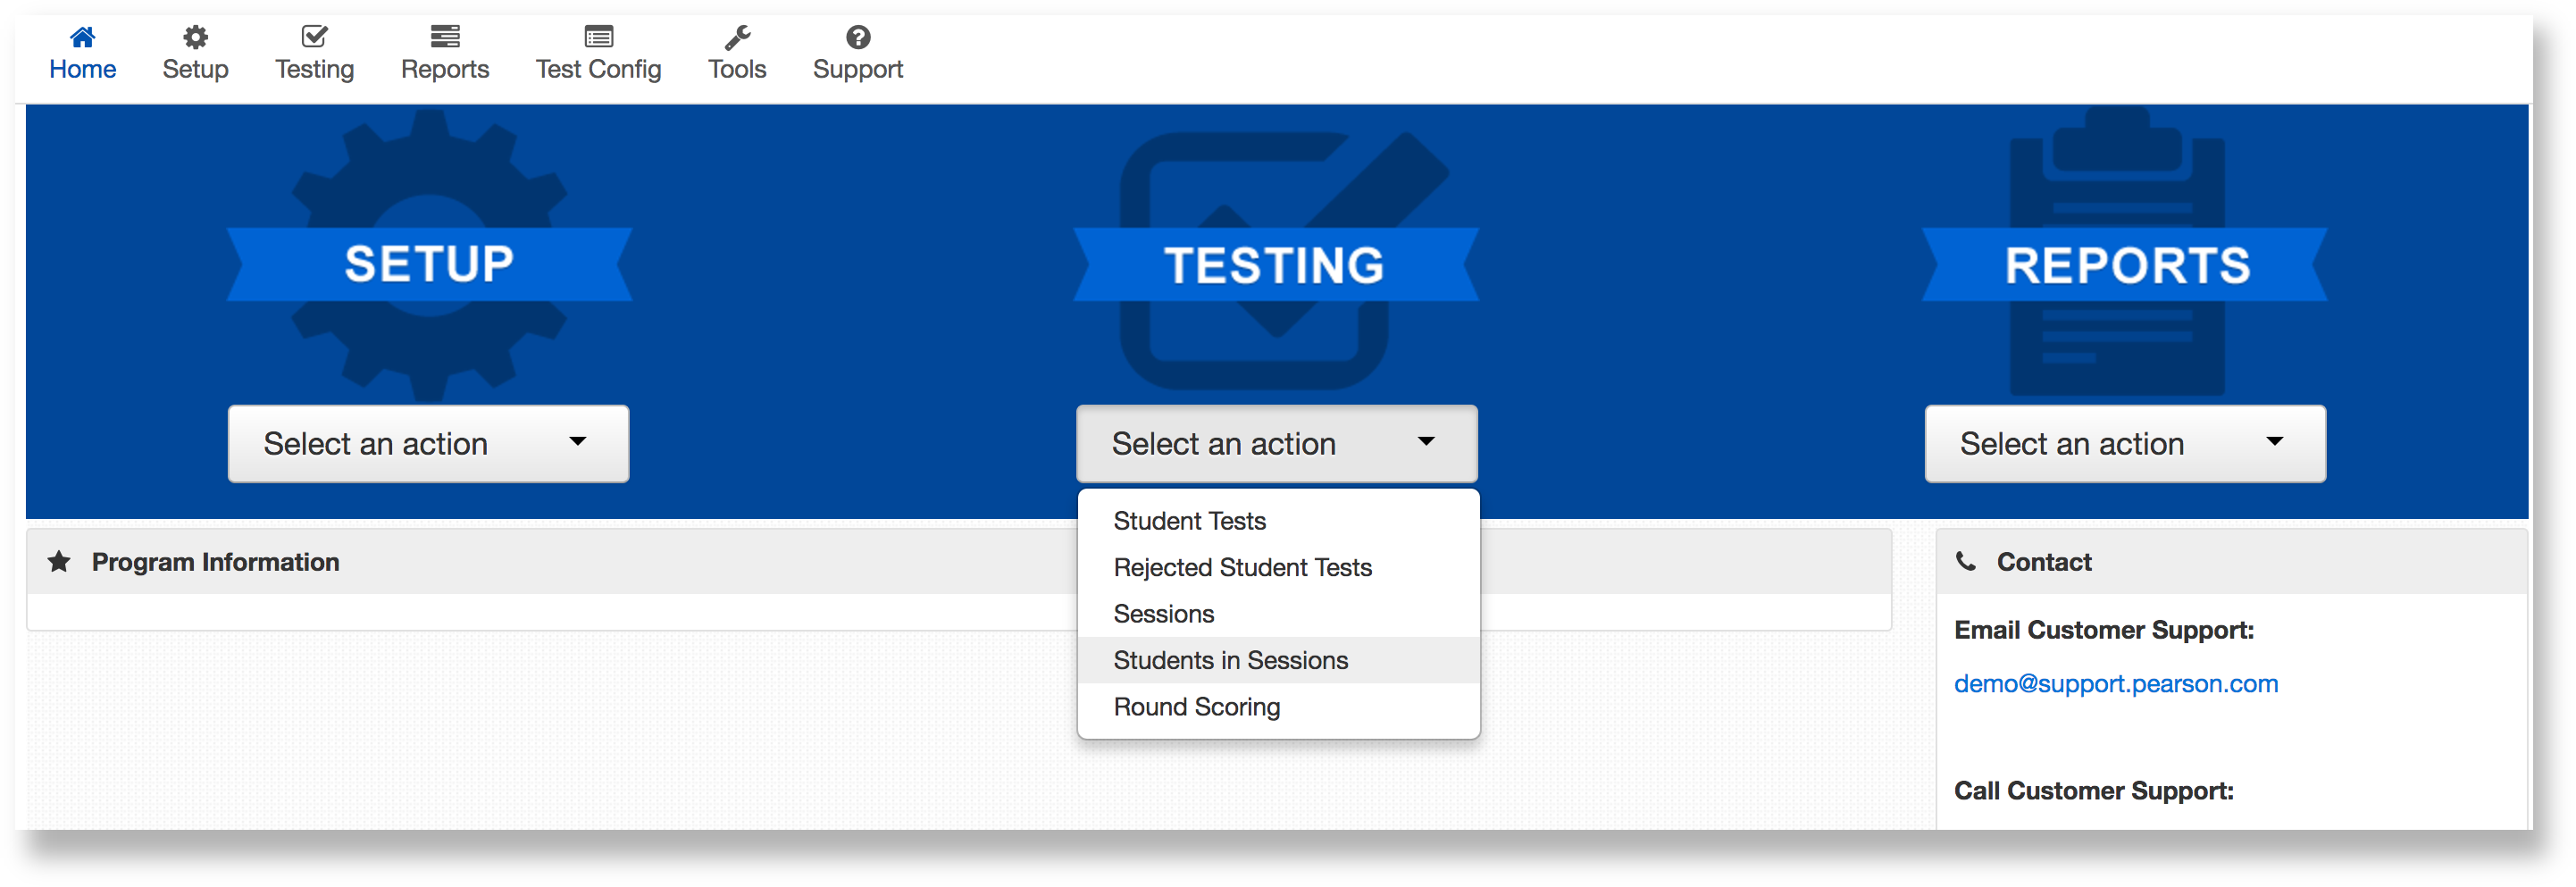
Task: Click the Contact phone icon
Action: click(1966, 562)
